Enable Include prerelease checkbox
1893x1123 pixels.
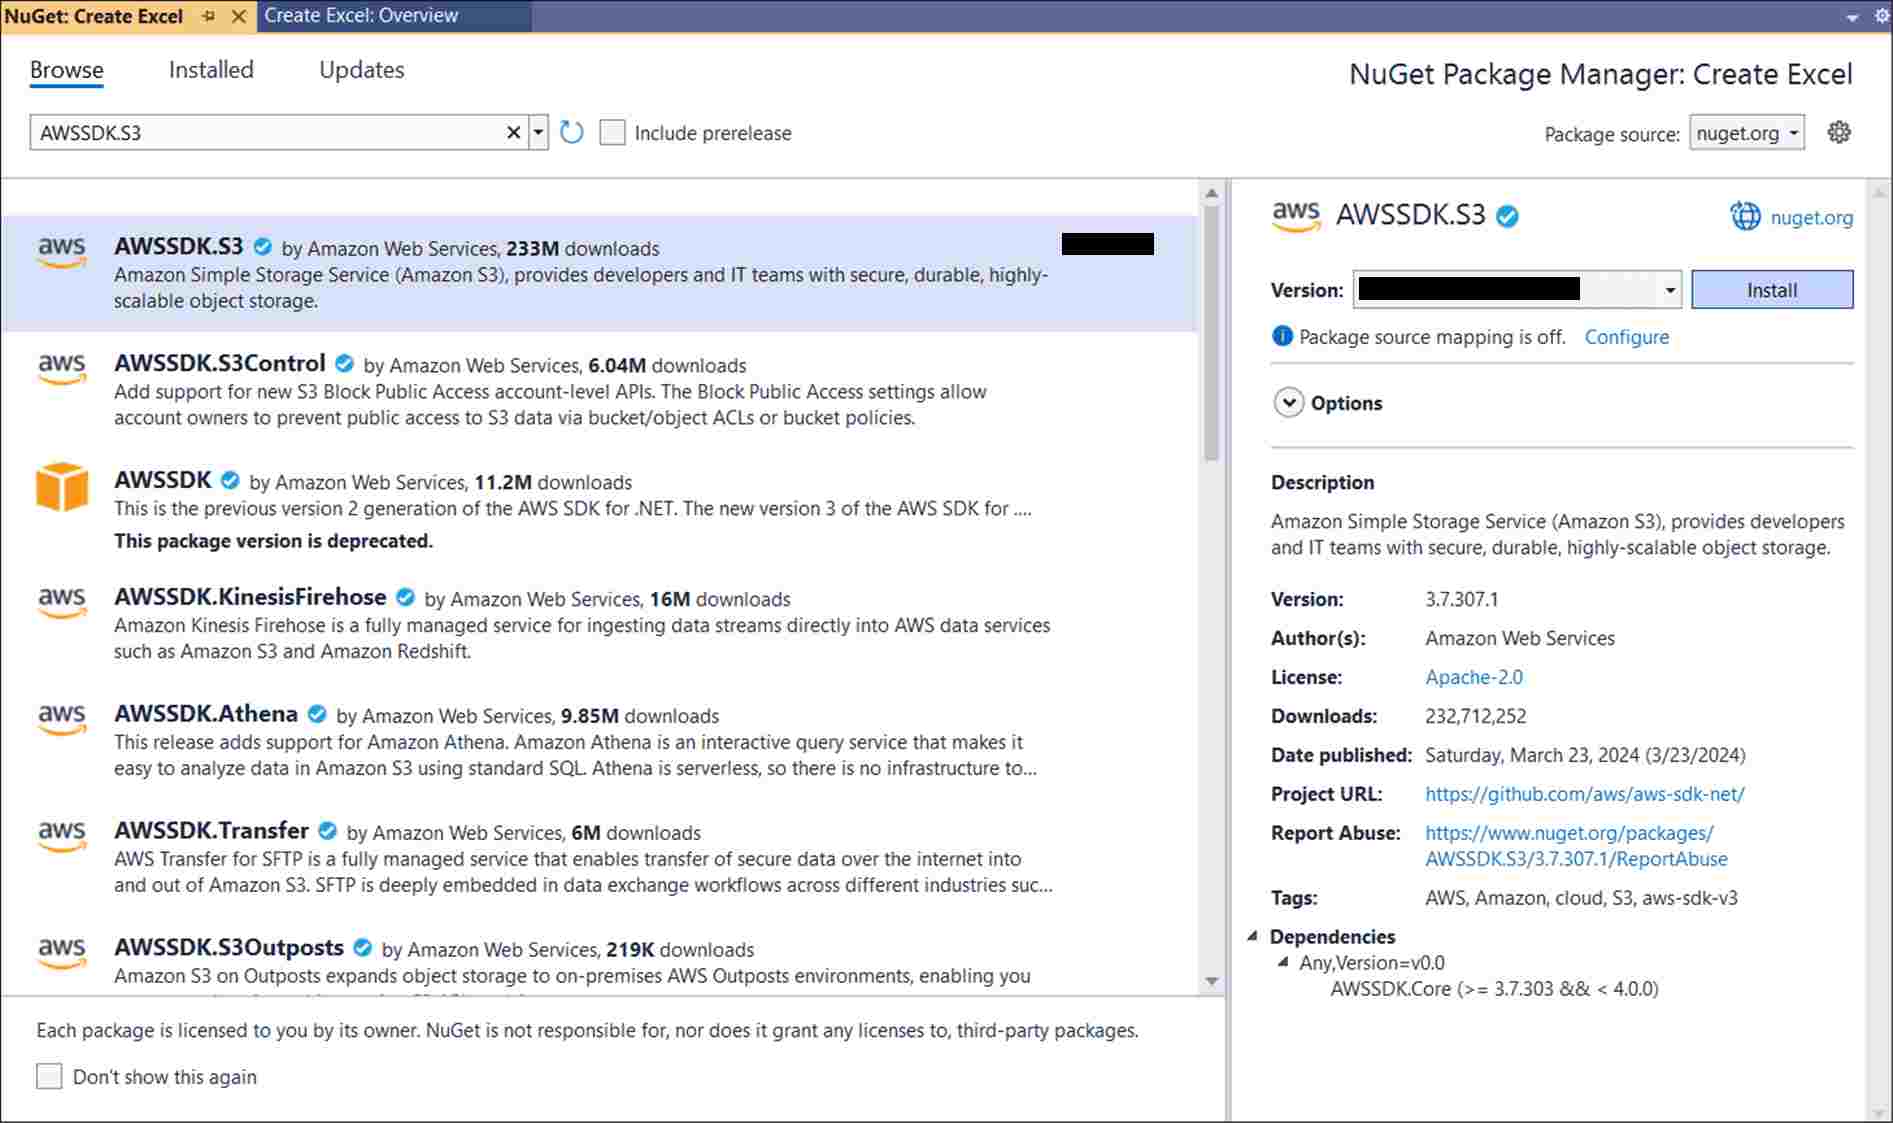pos(612,133)
